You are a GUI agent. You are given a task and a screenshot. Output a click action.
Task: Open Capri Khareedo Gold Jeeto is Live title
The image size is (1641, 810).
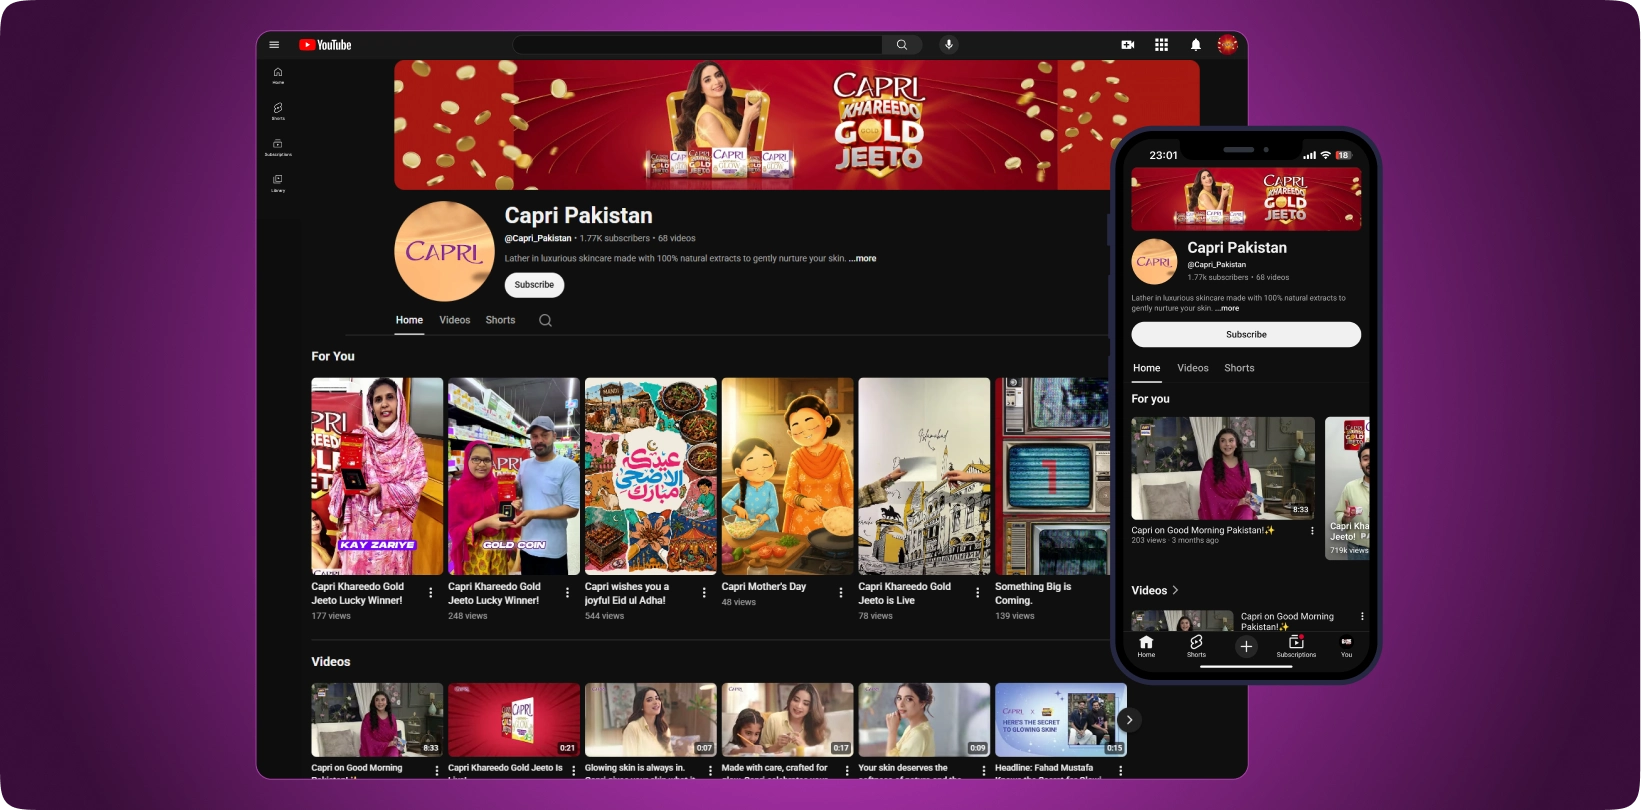904,593
